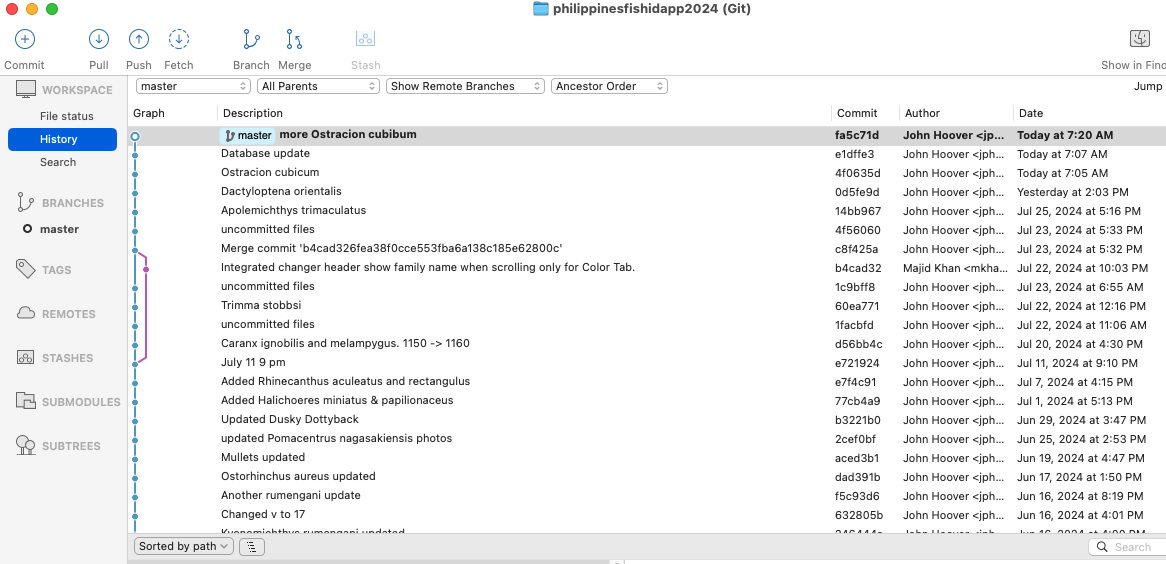
Task: Click the Merge toolbar icon
Action: click(x=294, y=39)
